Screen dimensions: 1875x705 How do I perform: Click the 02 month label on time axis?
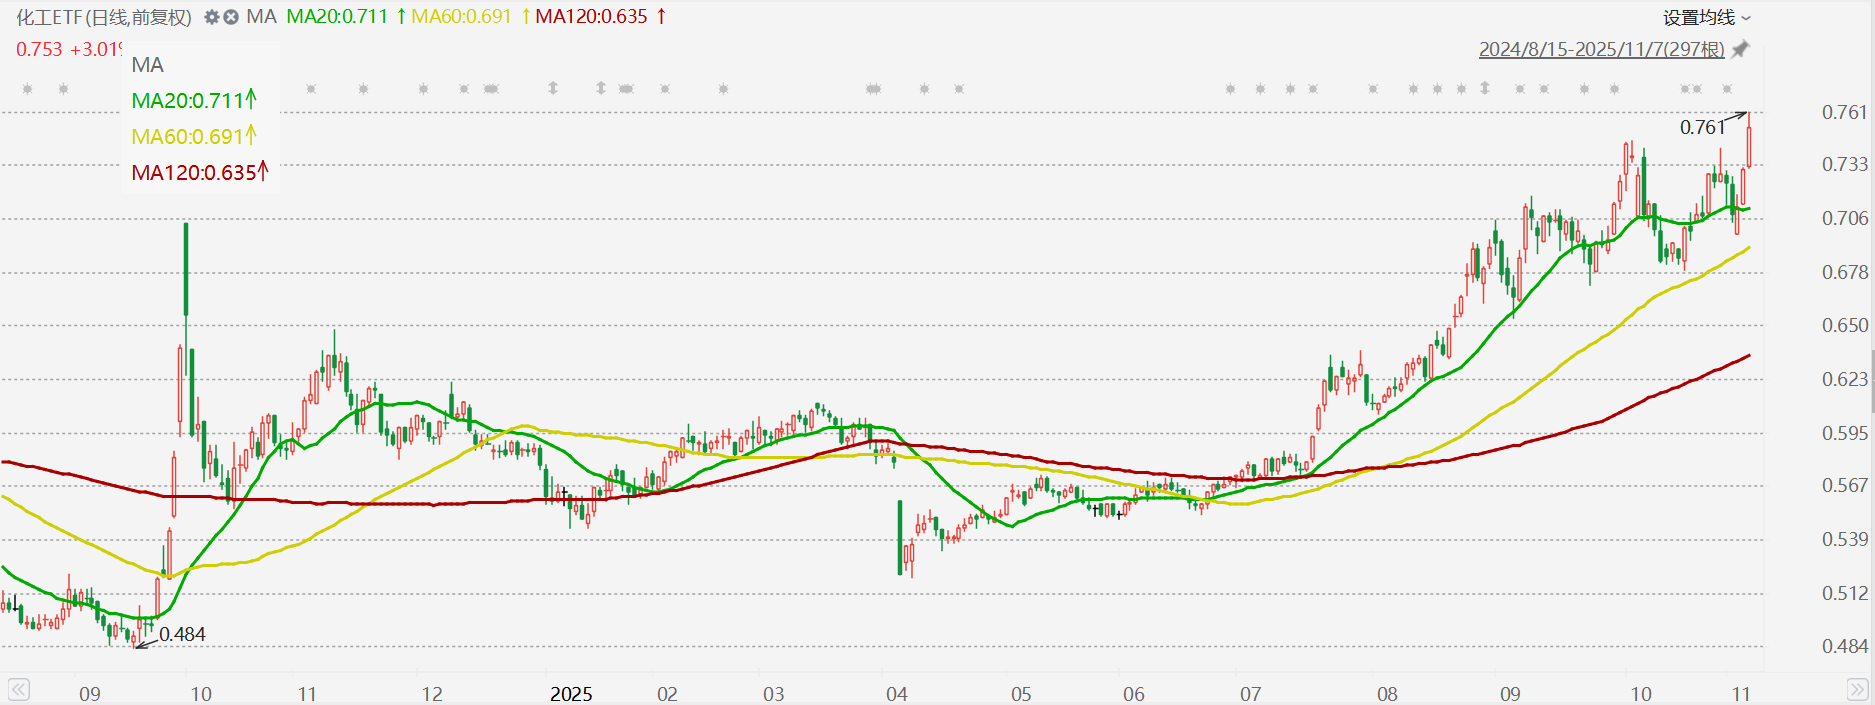[x=666, y=693]
